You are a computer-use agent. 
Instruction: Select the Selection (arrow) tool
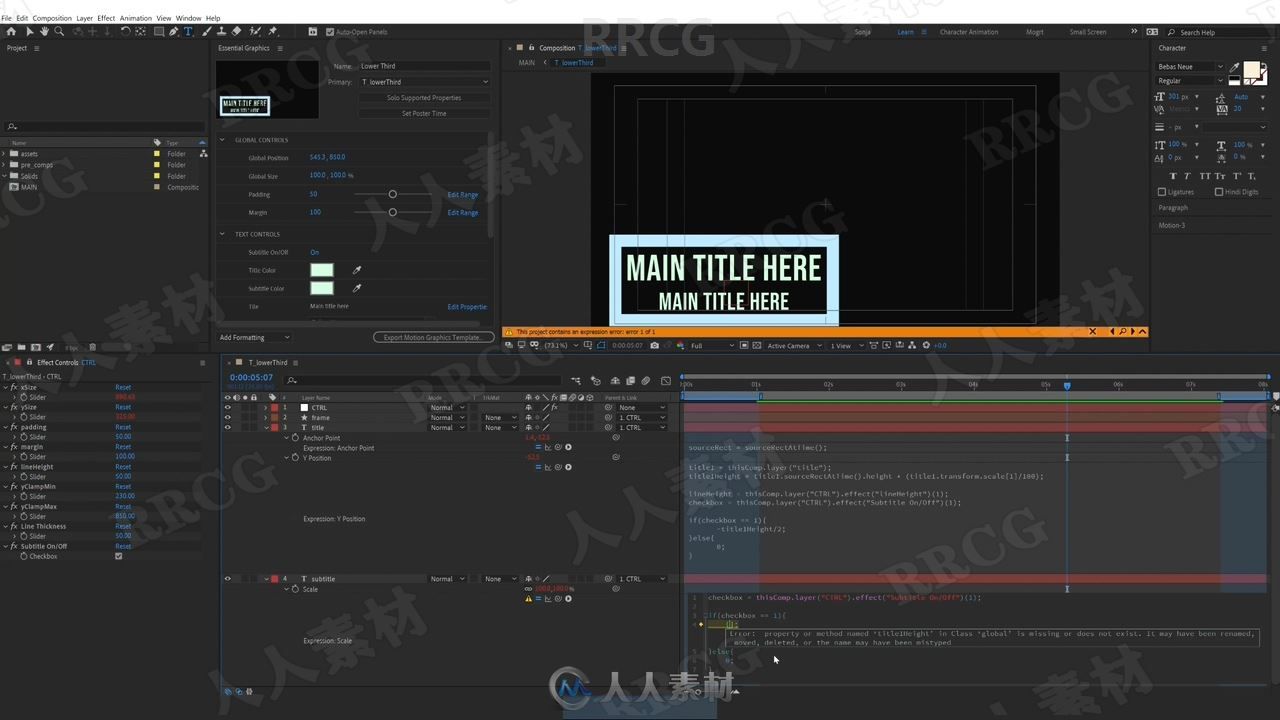(x=29, y=32)
